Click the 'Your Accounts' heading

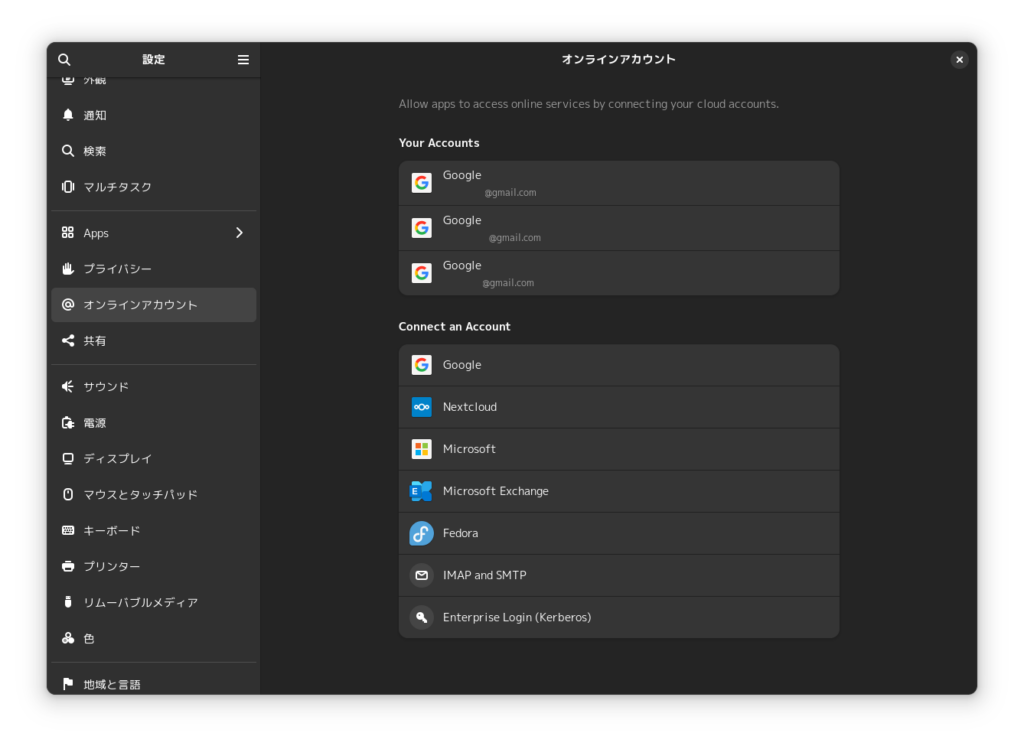click(439, 143)
